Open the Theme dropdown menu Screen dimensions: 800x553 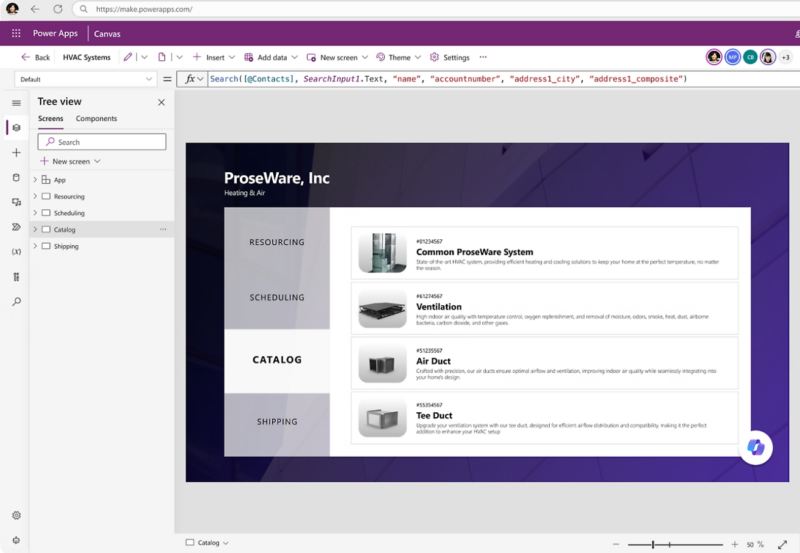[x=398, y=57]
